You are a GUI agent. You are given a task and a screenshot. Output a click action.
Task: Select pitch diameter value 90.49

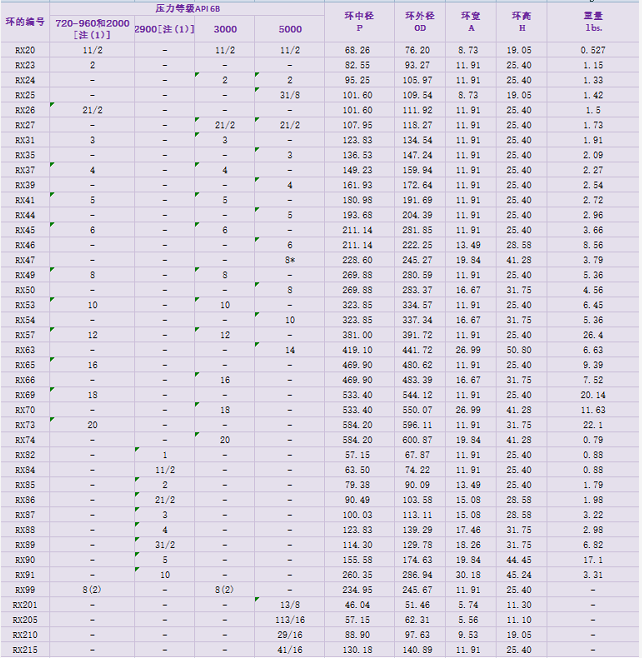[x=358, y=500]
